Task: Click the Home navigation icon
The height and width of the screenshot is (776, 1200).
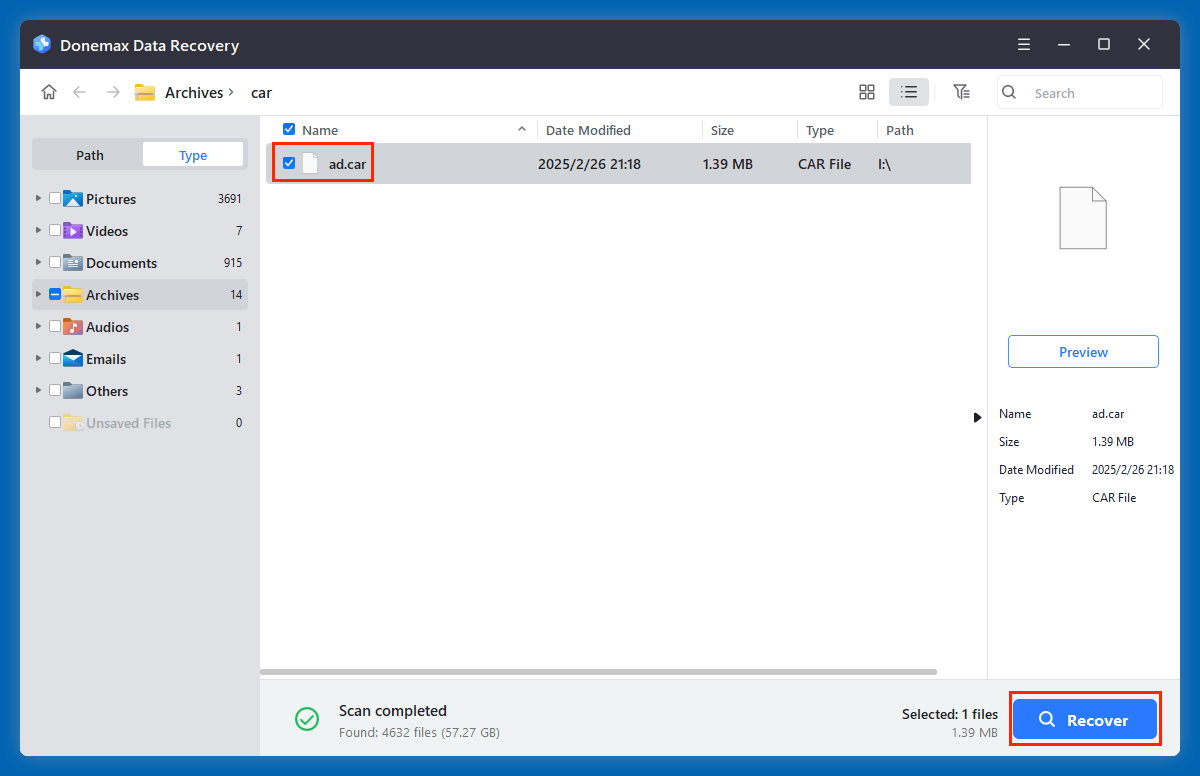Action: click(48, 91)
